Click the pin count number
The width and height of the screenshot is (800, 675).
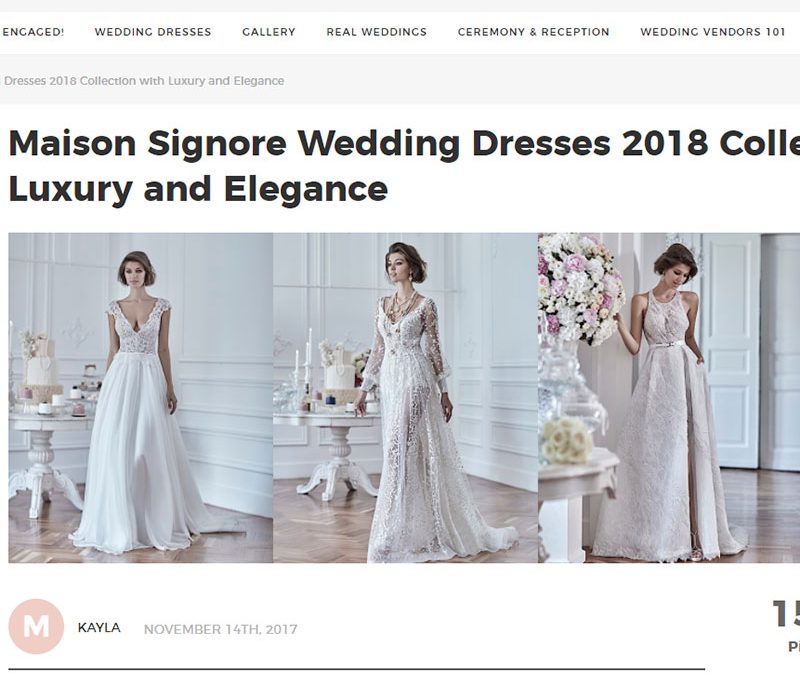(x=786, y=614)
